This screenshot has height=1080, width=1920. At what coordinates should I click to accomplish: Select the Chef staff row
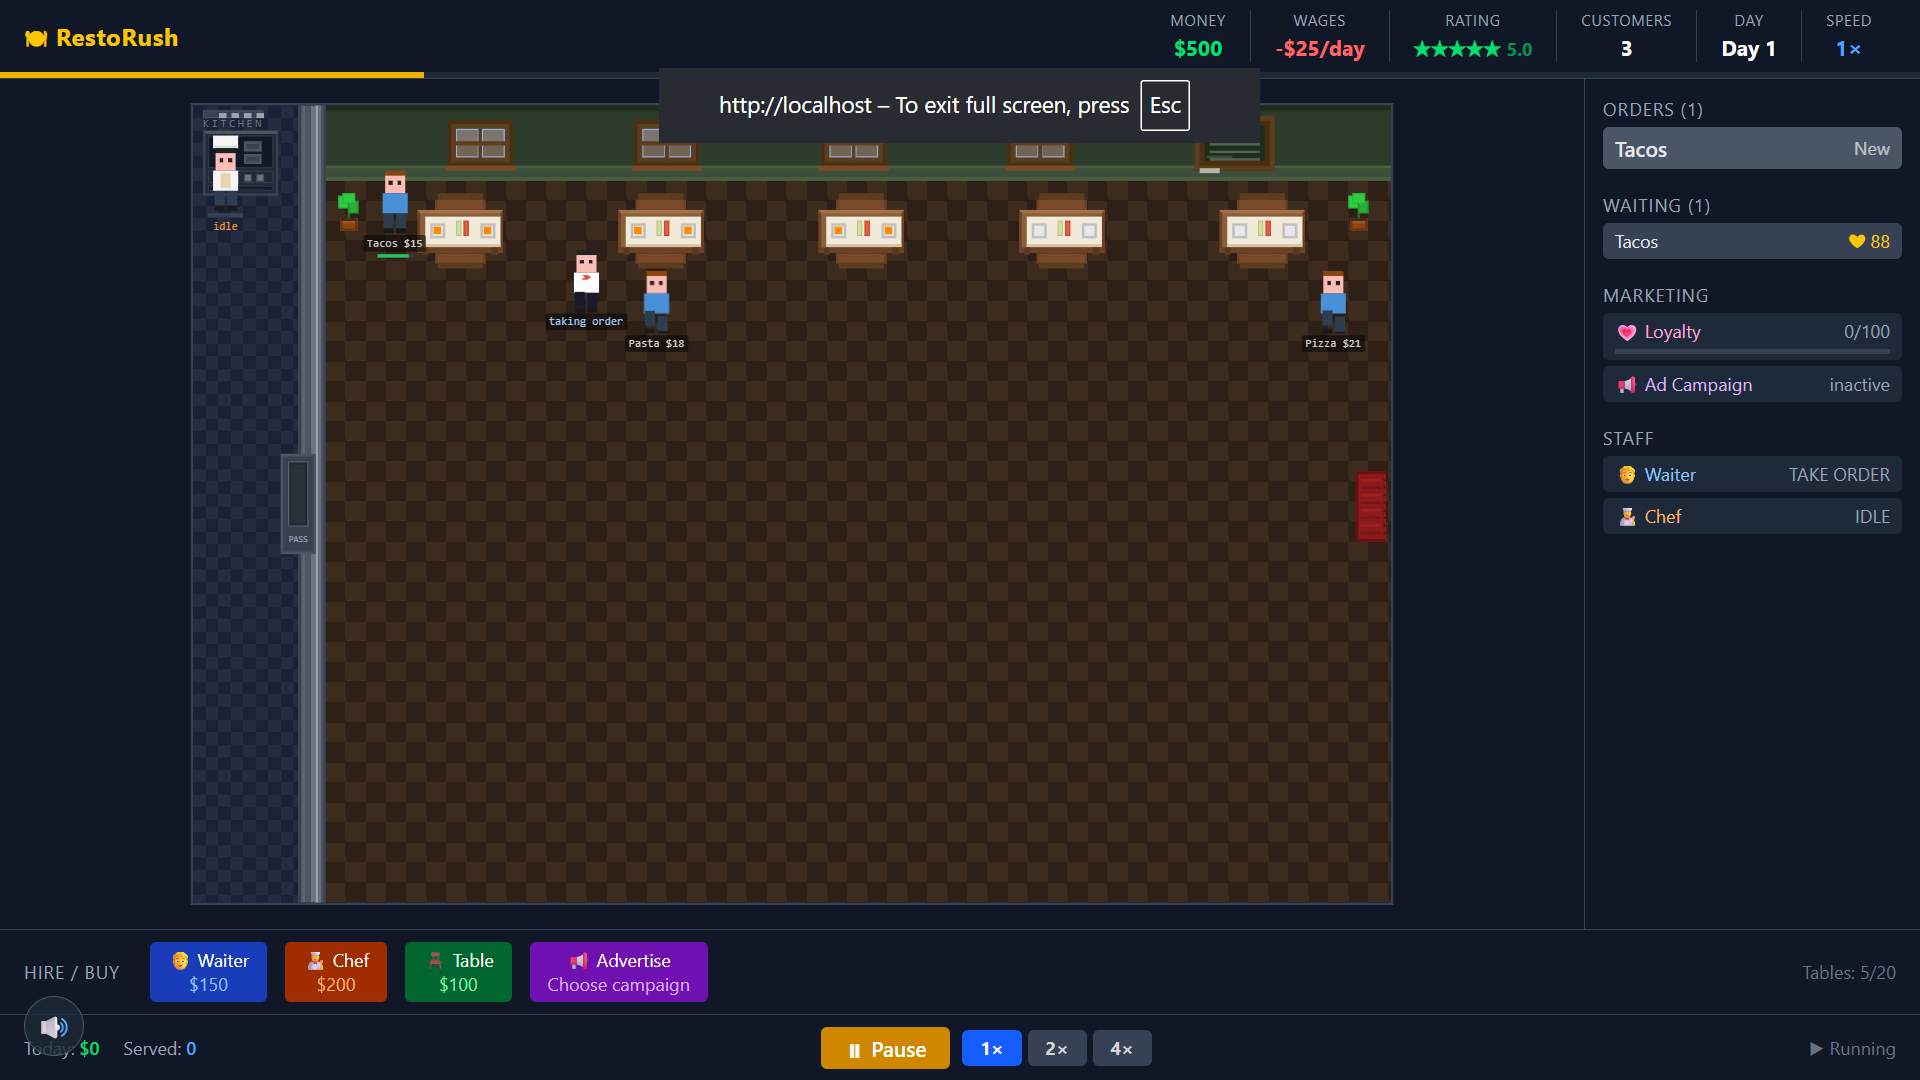[1752, 517]
